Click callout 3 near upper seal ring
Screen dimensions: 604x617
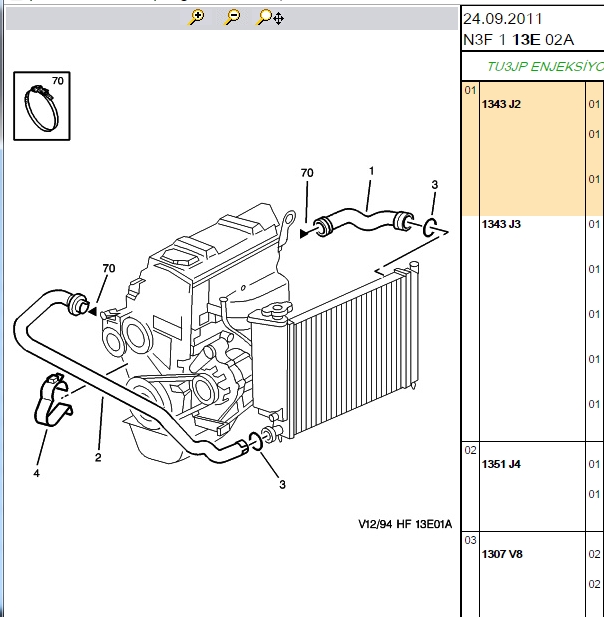pos(434,185)
